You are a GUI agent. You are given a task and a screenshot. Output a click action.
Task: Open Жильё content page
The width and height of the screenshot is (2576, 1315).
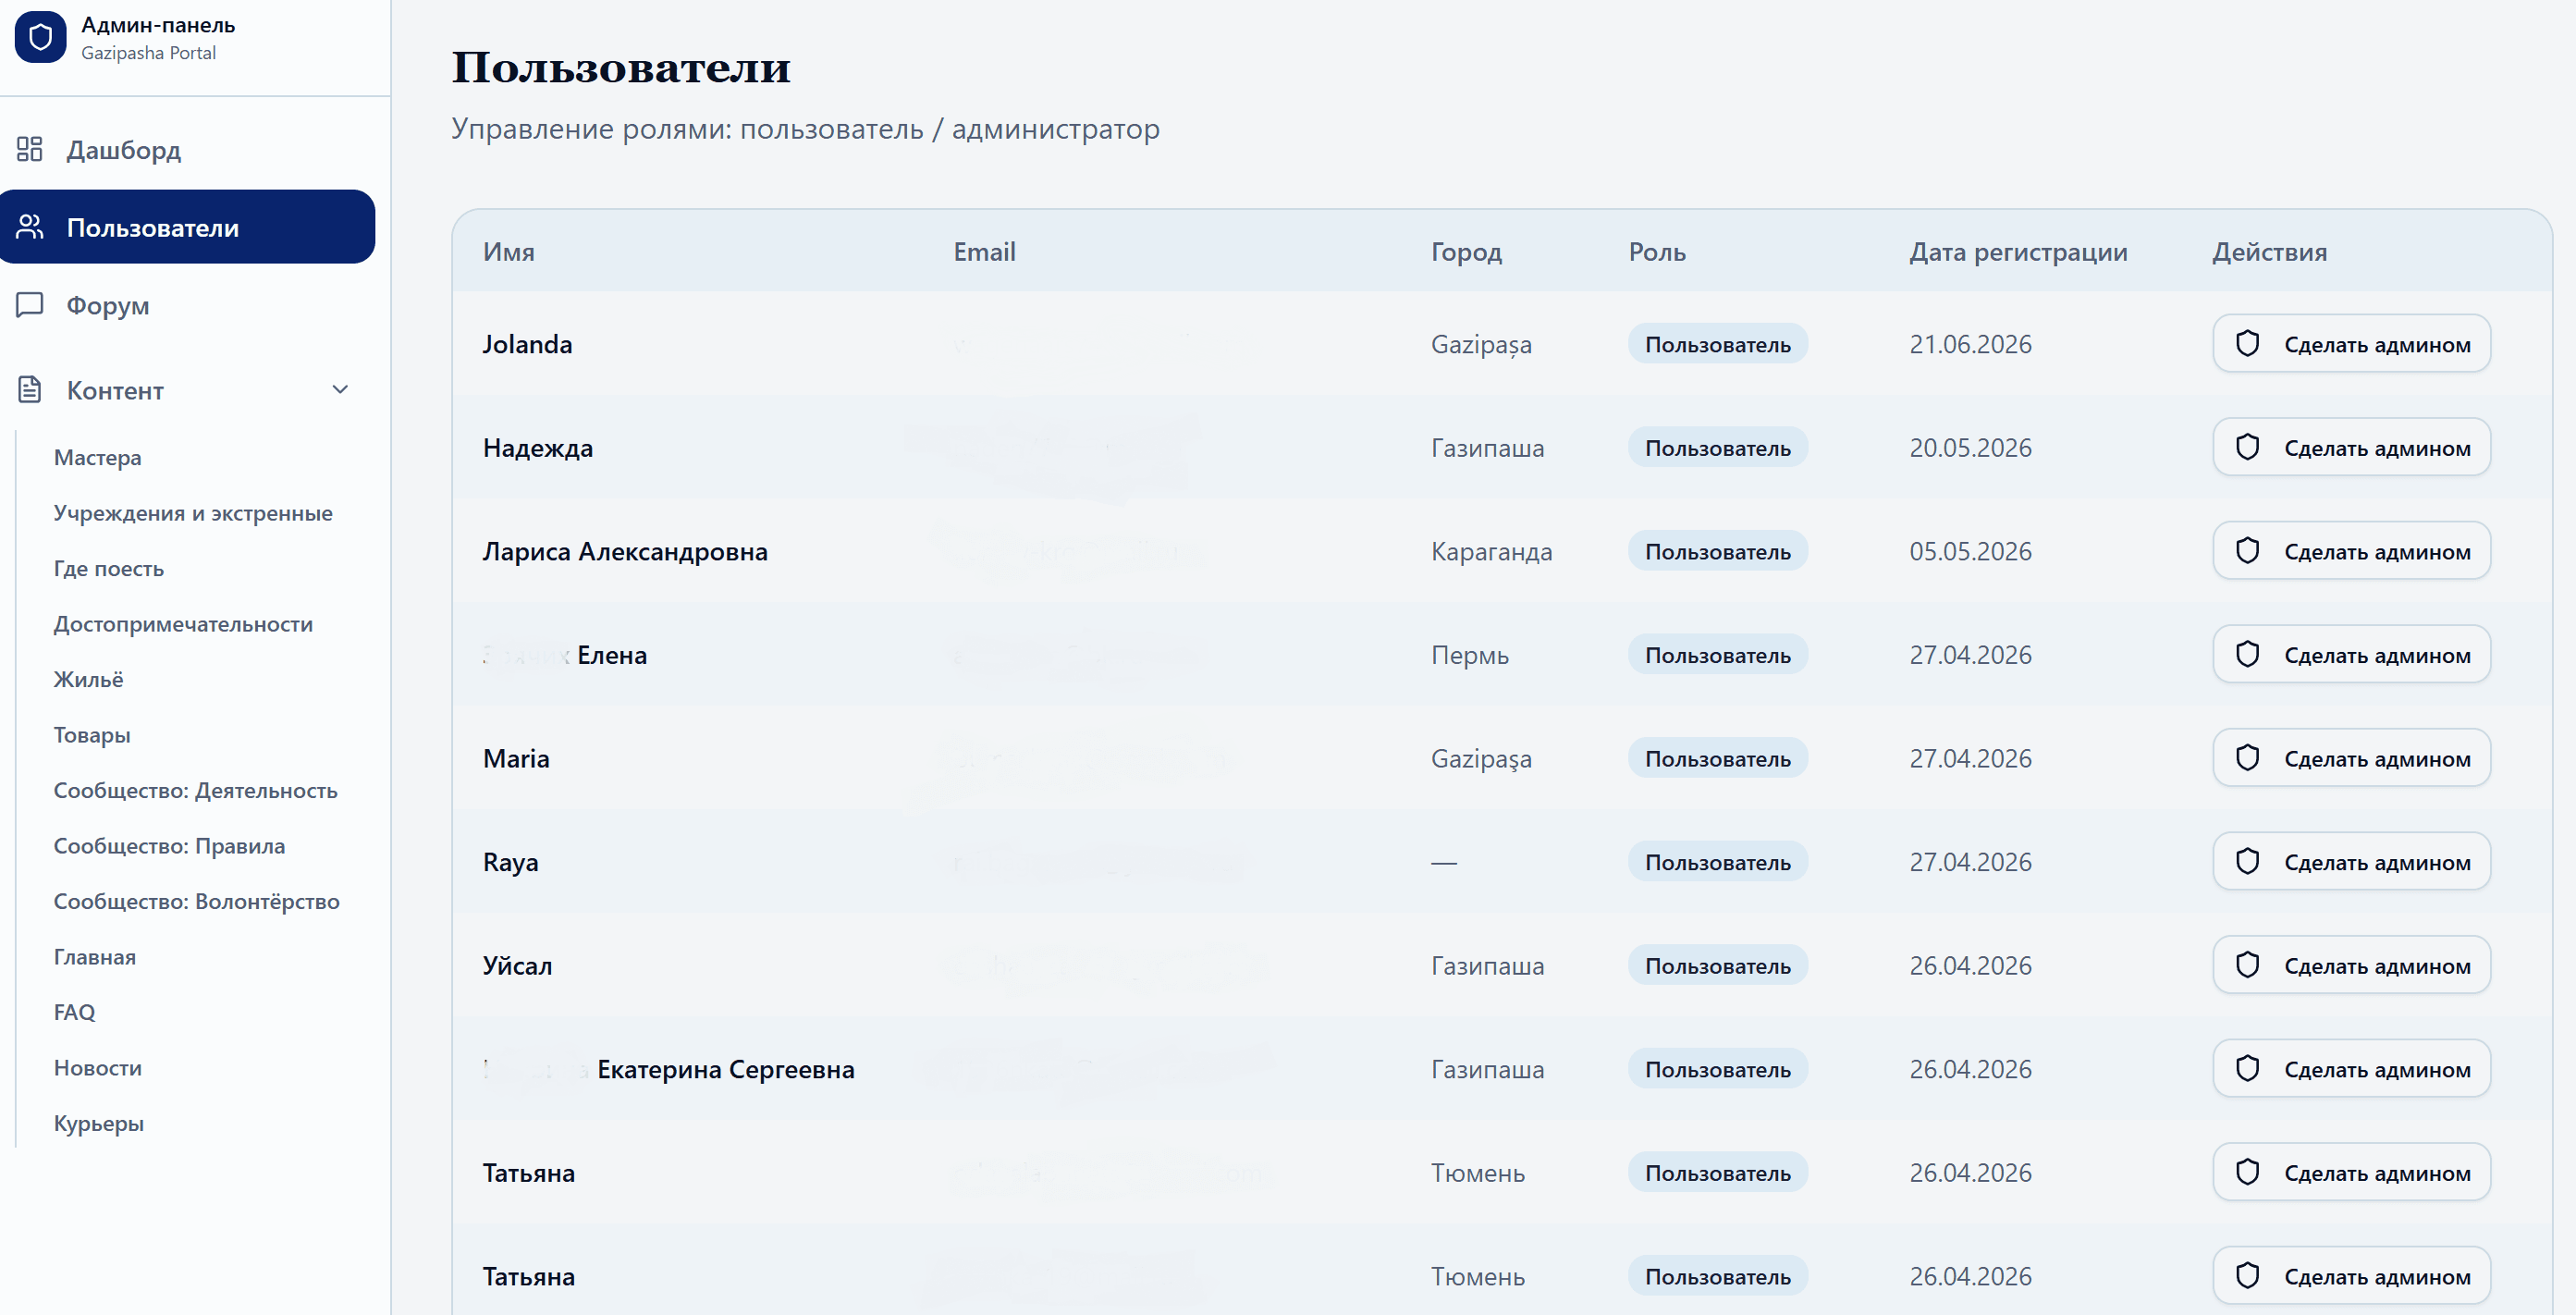[x=89, y=679]
